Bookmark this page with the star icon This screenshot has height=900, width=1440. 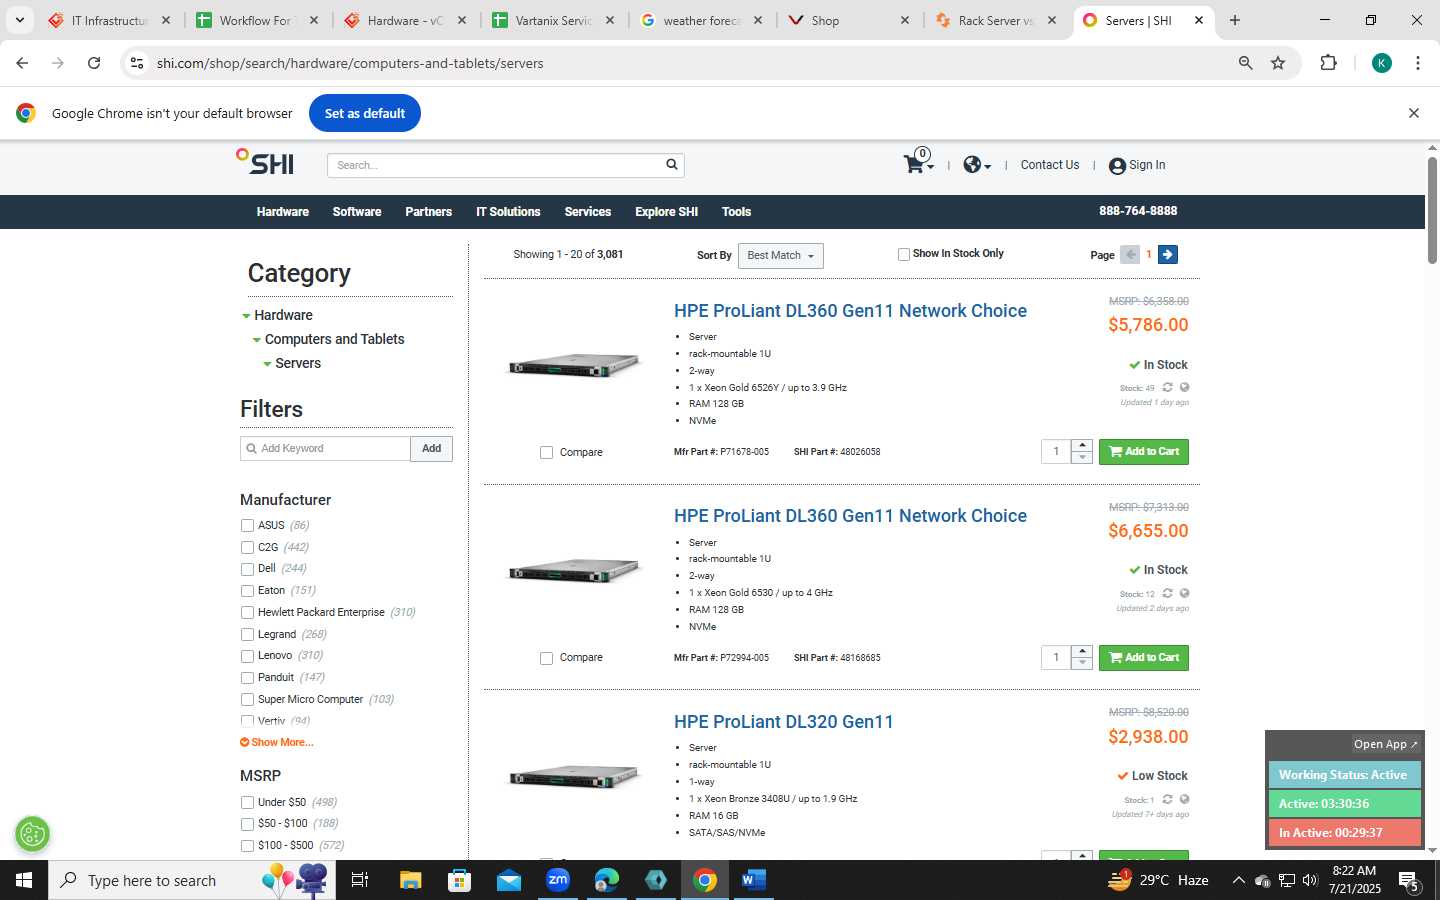point(1278,63)
